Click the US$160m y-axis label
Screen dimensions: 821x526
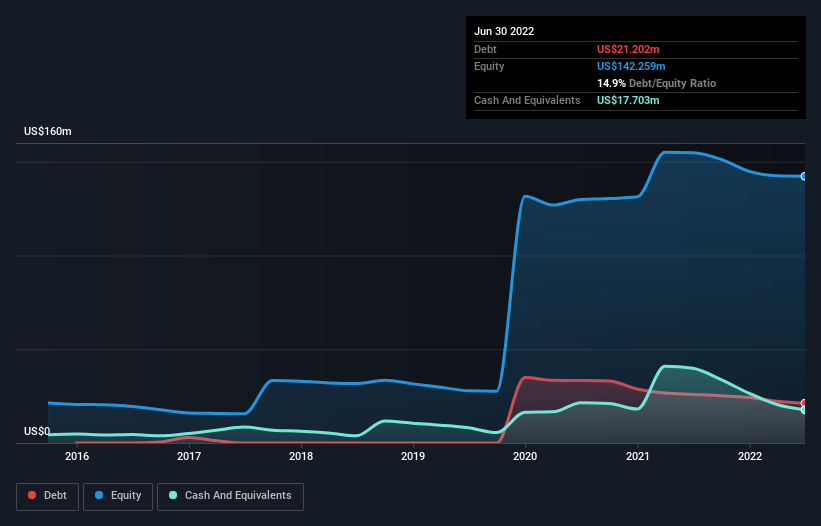(x=48, y=131)
